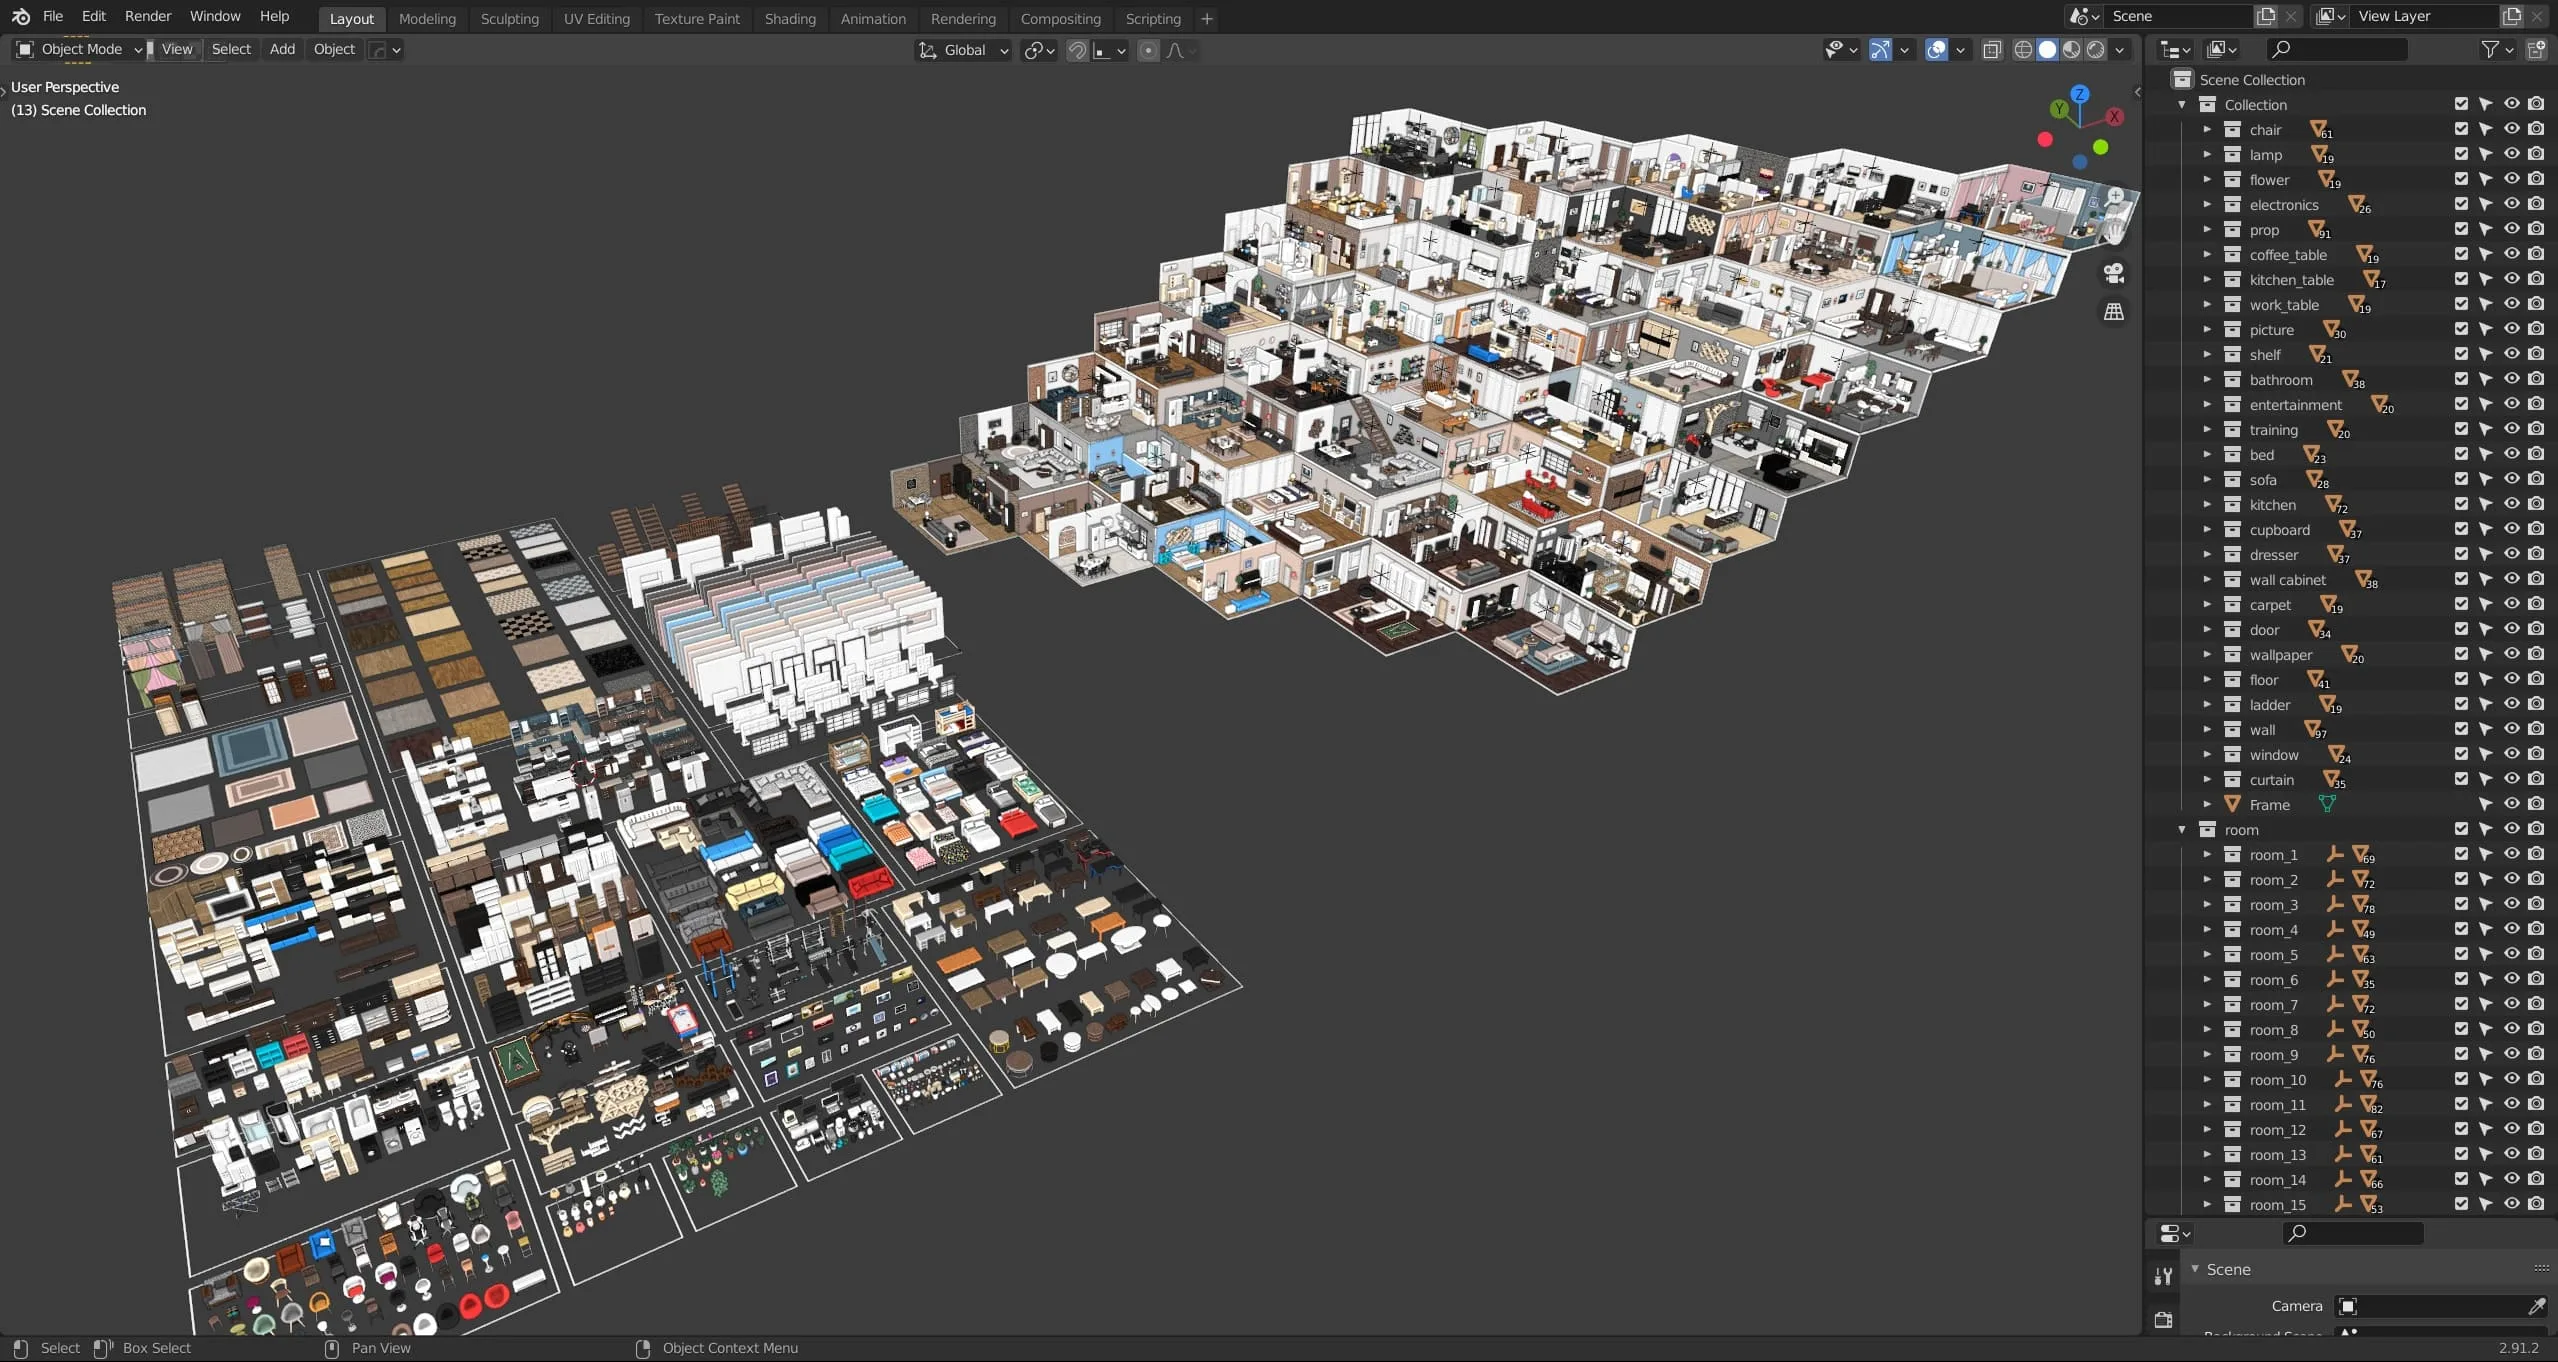Collapse the Scene properties panel
This screenshot has width=2558, height=1362.
[2196, 1268]
